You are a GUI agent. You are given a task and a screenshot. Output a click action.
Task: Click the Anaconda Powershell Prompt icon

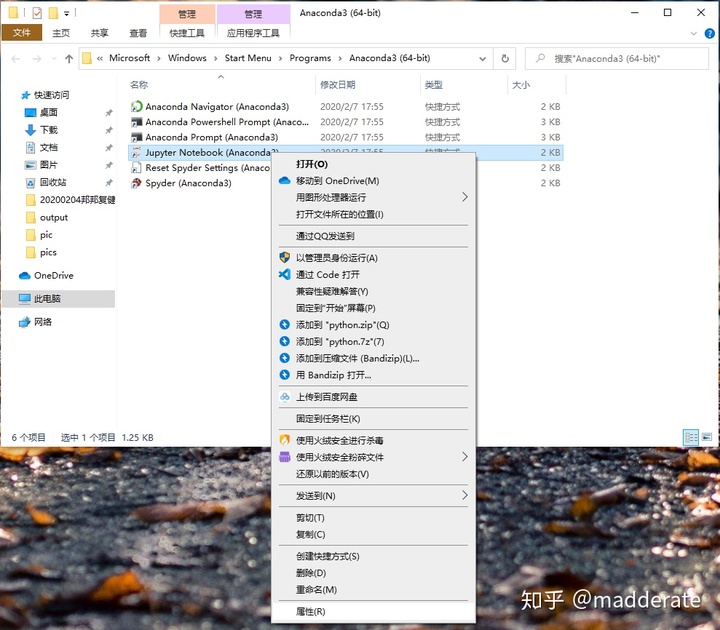point(136,122)
